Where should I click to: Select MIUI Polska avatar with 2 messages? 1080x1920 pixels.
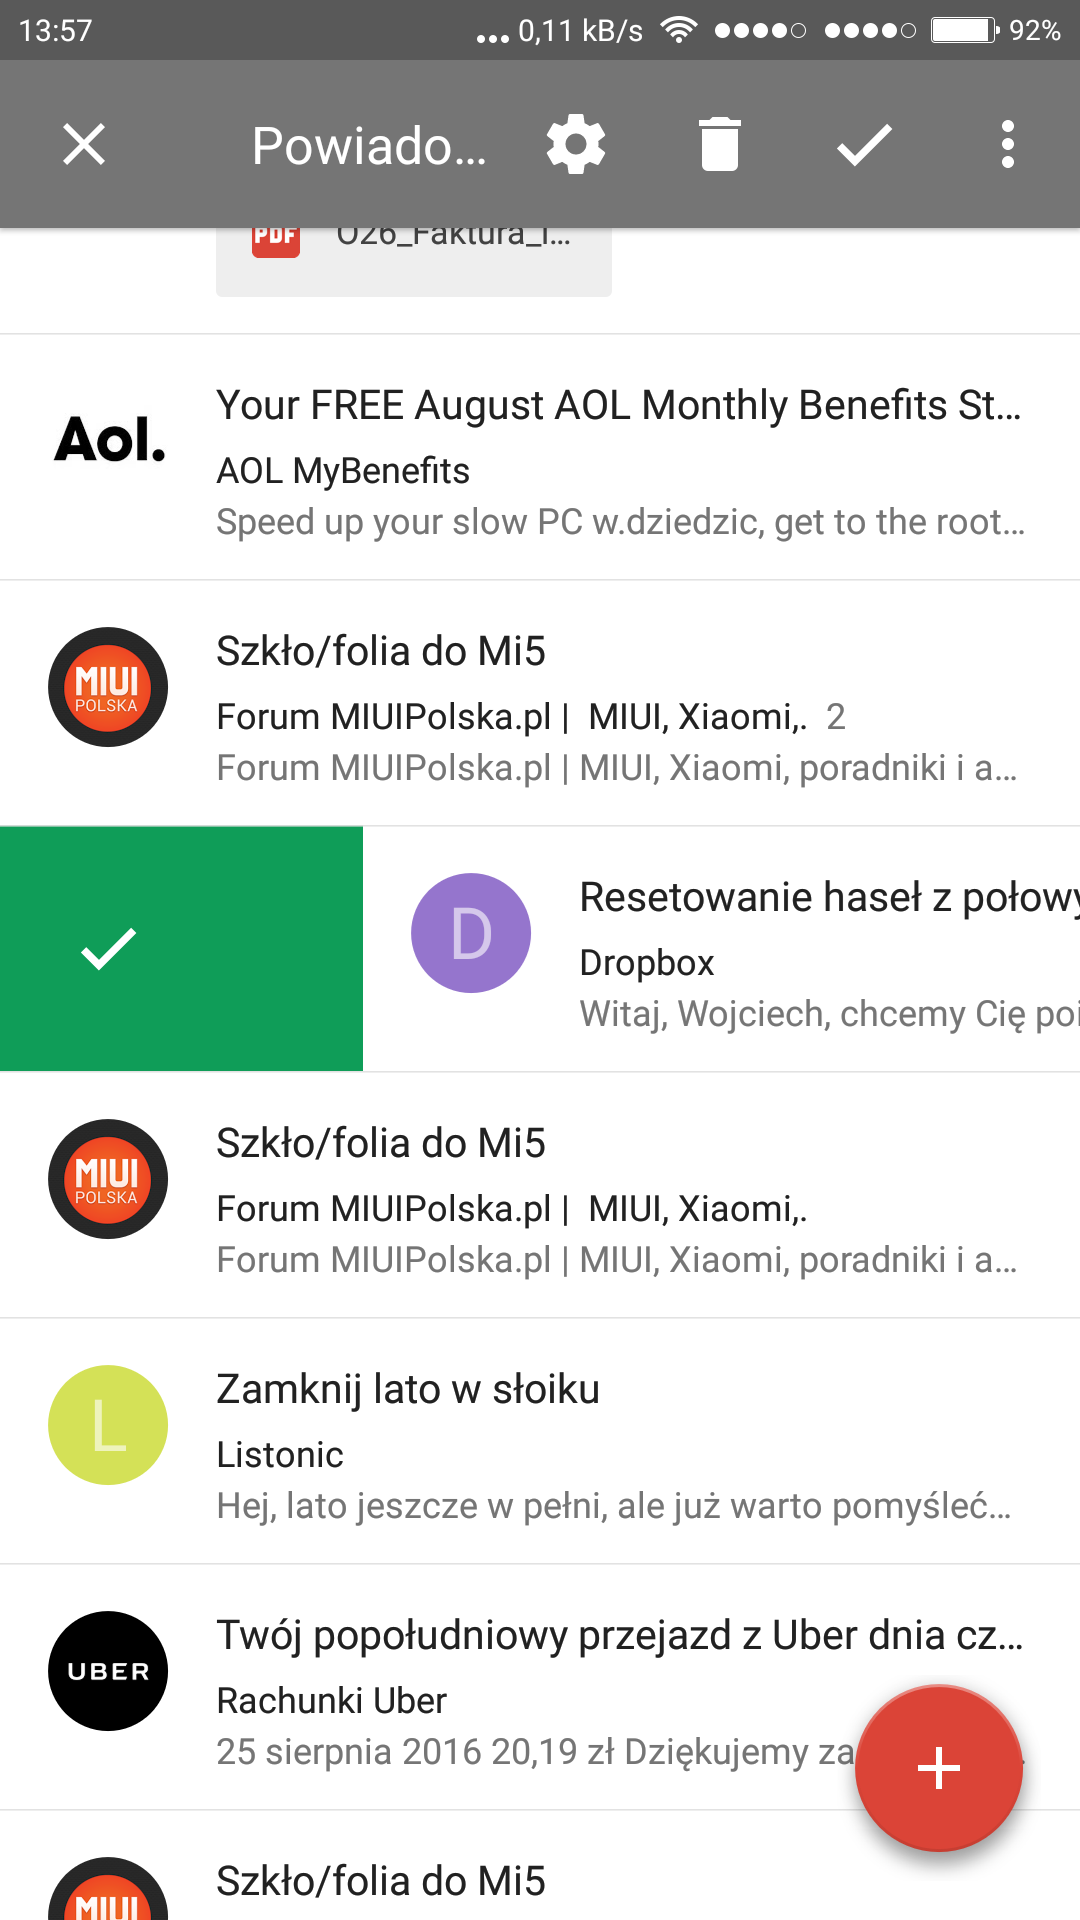click(x=108, y=687)
